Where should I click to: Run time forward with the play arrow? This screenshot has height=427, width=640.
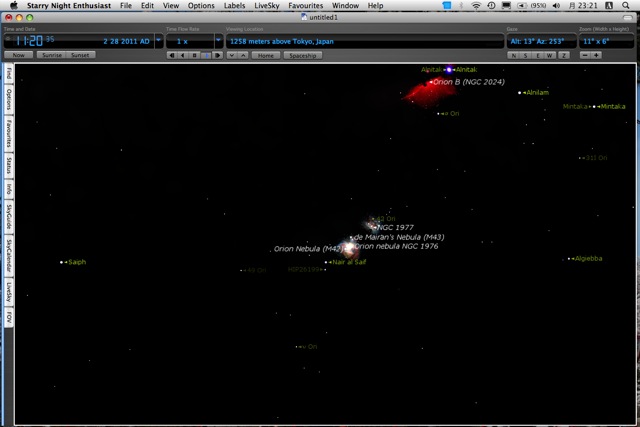pos(206,55)
